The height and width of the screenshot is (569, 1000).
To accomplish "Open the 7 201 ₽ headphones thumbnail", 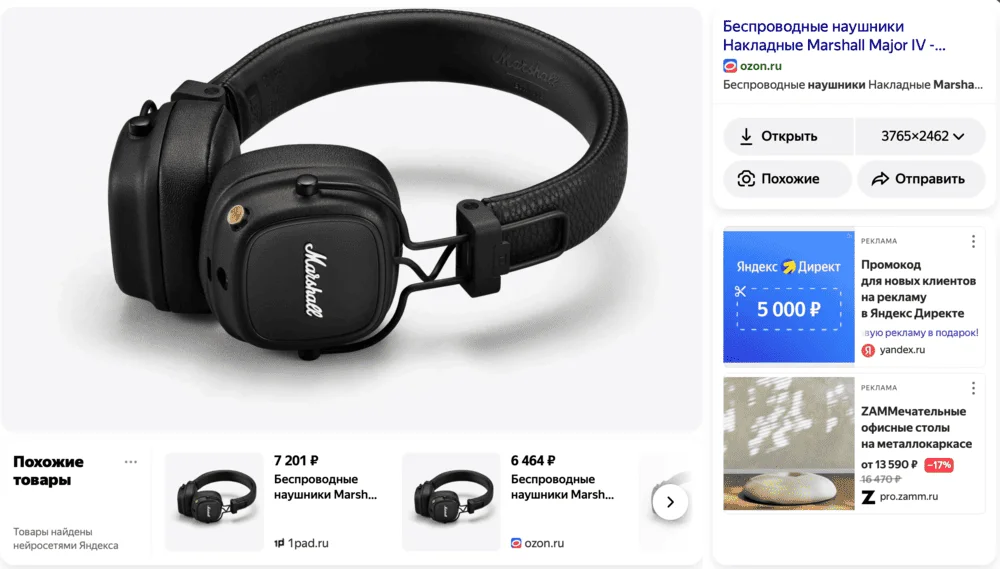I will click(x=214, y=501).
